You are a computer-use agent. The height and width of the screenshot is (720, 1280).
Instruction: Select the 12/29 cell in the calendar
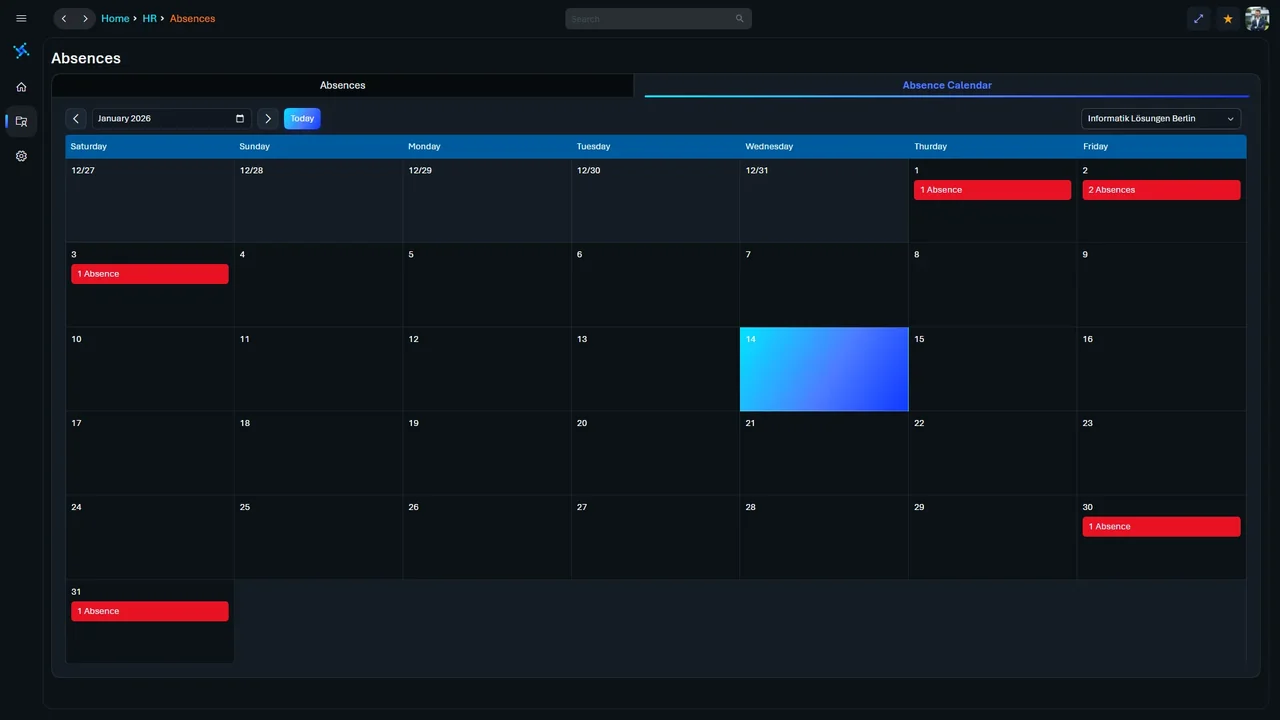click(x=487, y=200)
